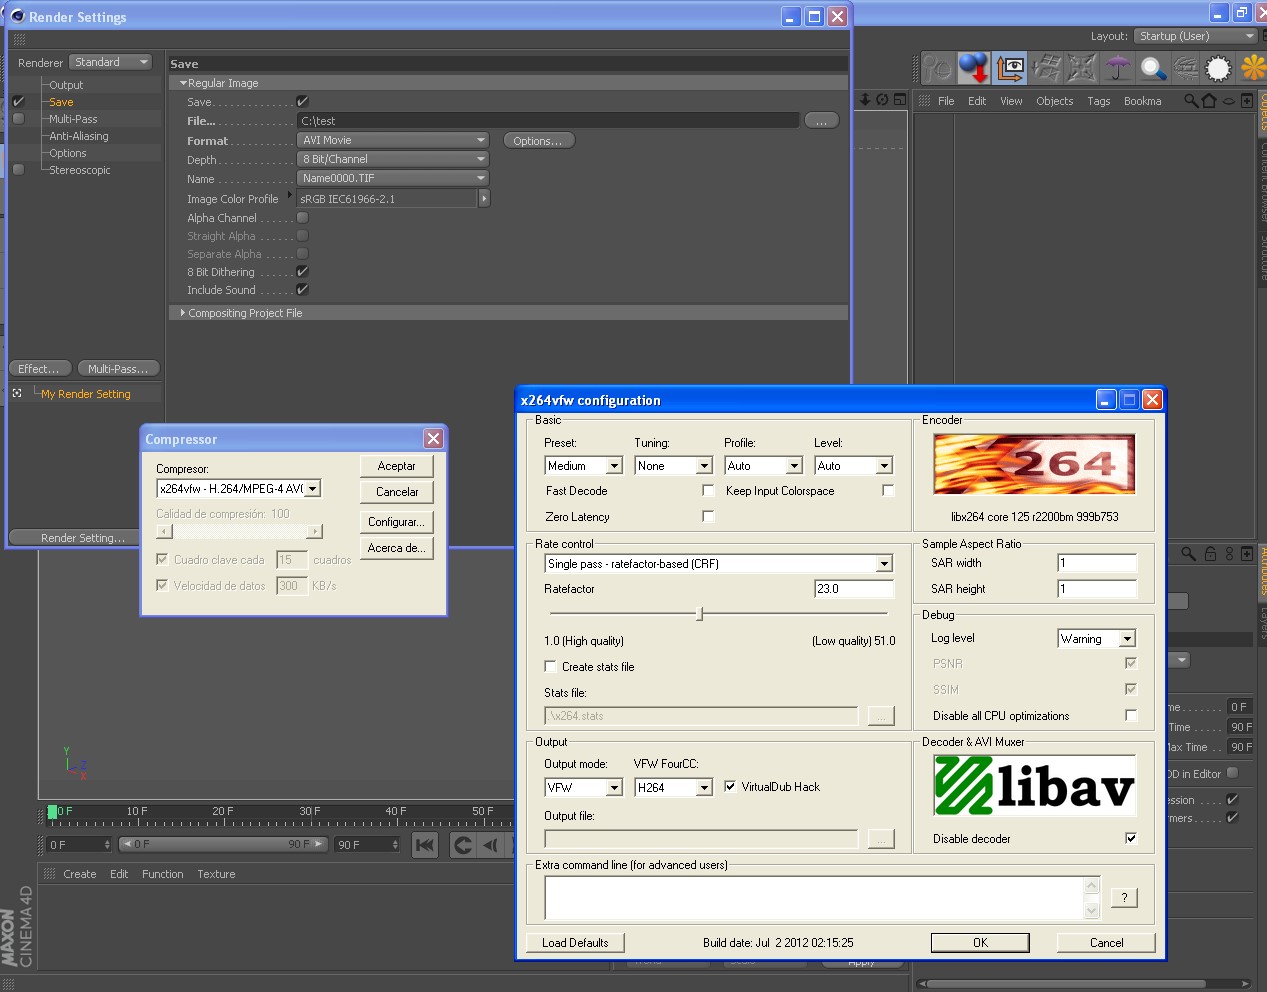The image size is (1267, 992).
Task: Click the white gear toolbar icon
Action: pos(1218,68)
